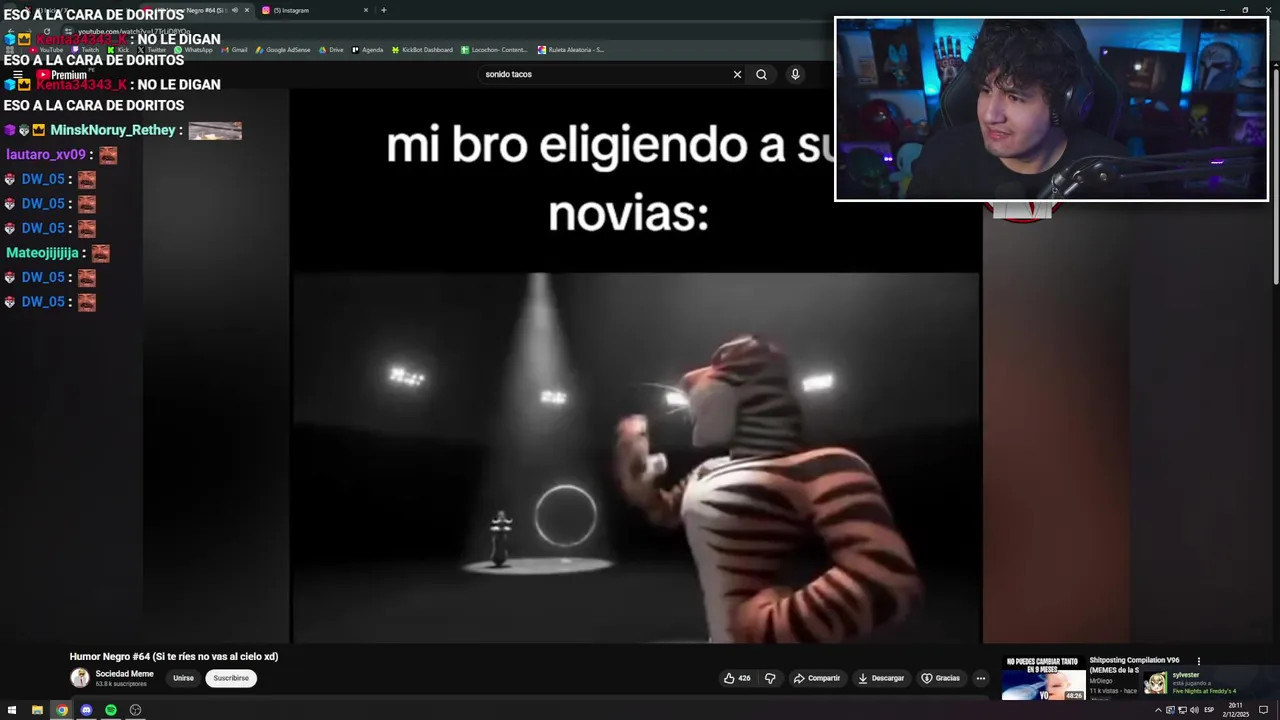Click the webcam overlay of the streamer

point(1051,109)
